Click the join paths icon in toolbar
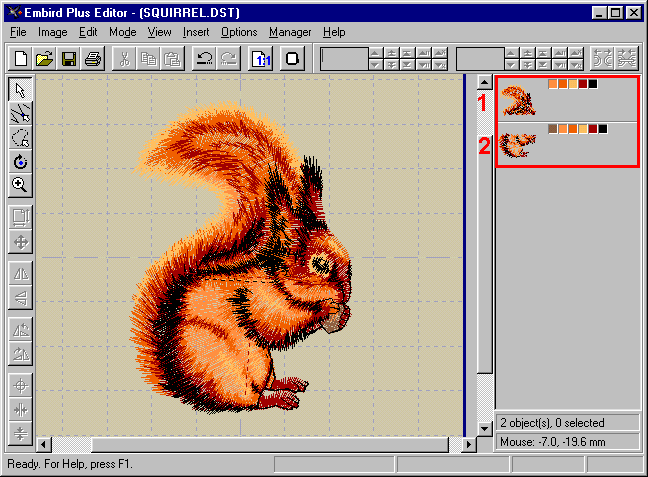Image resolution: width=648 pixels, height=477 pixels. coord(627,59)
